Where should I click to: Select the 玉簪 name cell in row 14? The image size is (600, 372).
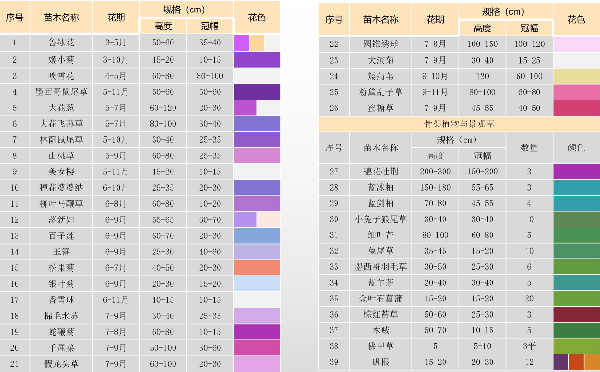[x=61, y=251]
